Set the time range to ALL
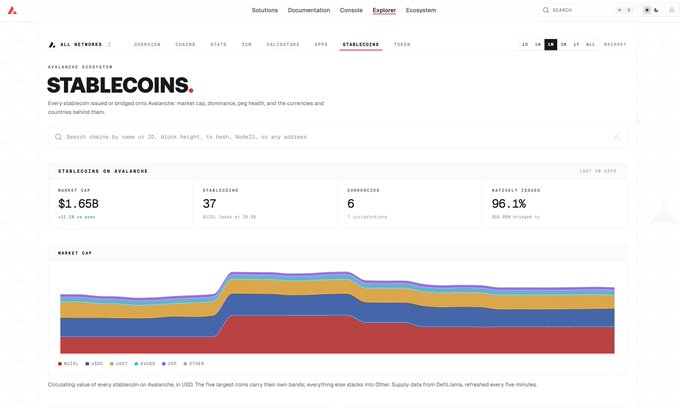Image resolution: width=680 pixels, height=407 pixels. (x=591, y=44)
